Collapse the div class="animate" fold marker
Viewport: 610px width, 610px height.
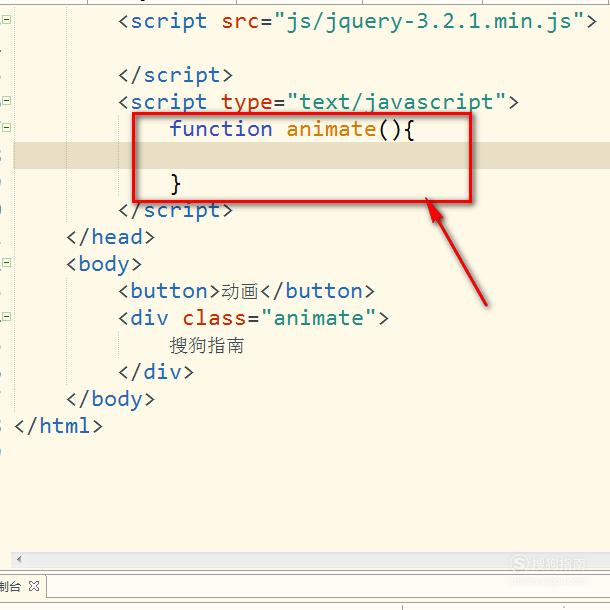7,317
